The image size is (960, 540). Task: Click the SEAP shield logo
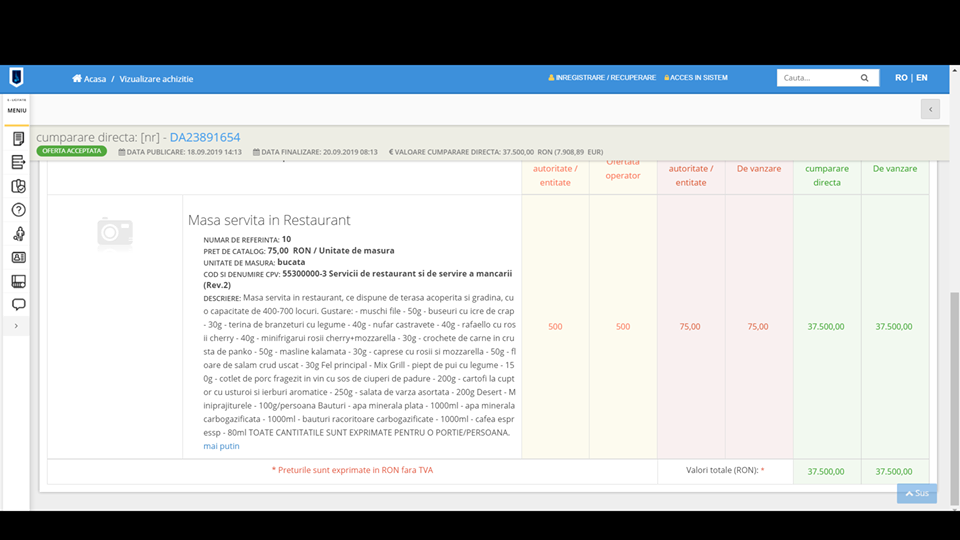(x=16, y=78)
